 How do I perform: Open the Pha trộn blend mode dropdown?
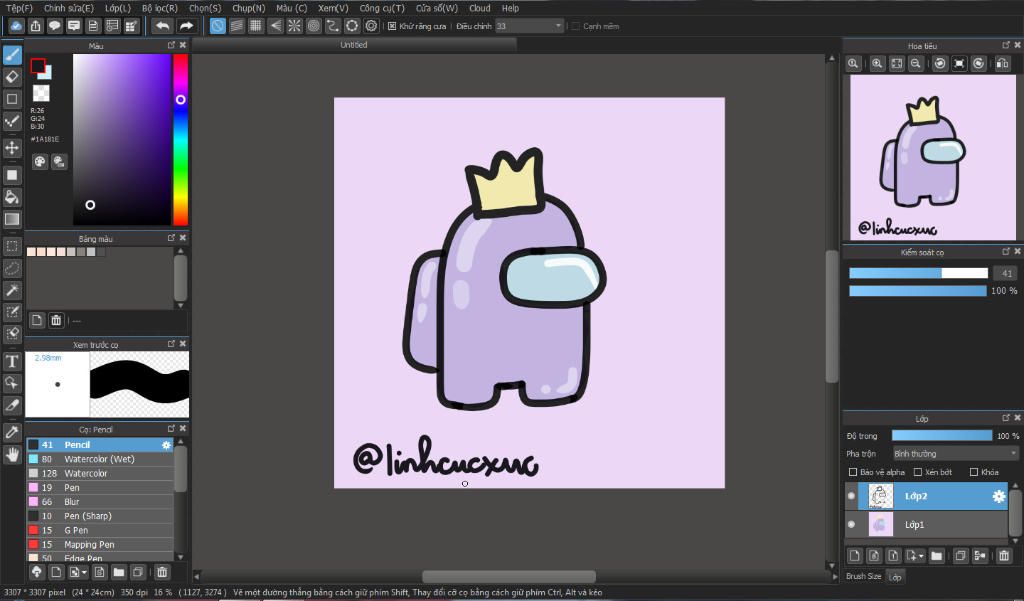pos(955,453)
